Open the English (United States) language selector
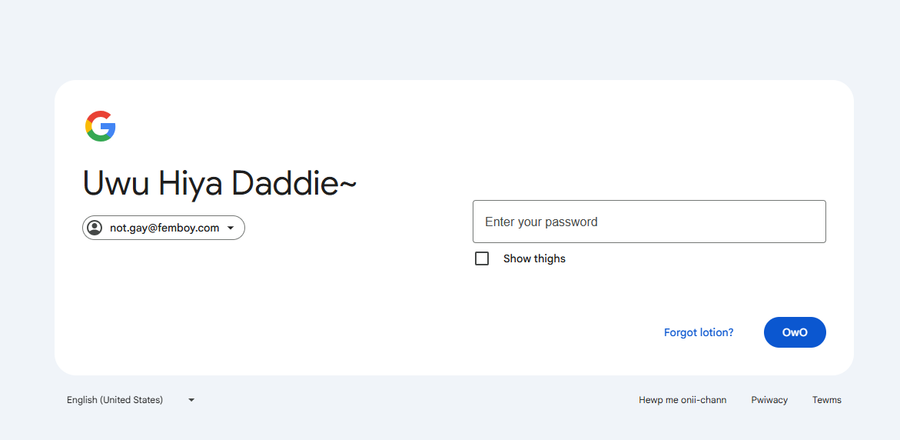 tap(115, 400)
